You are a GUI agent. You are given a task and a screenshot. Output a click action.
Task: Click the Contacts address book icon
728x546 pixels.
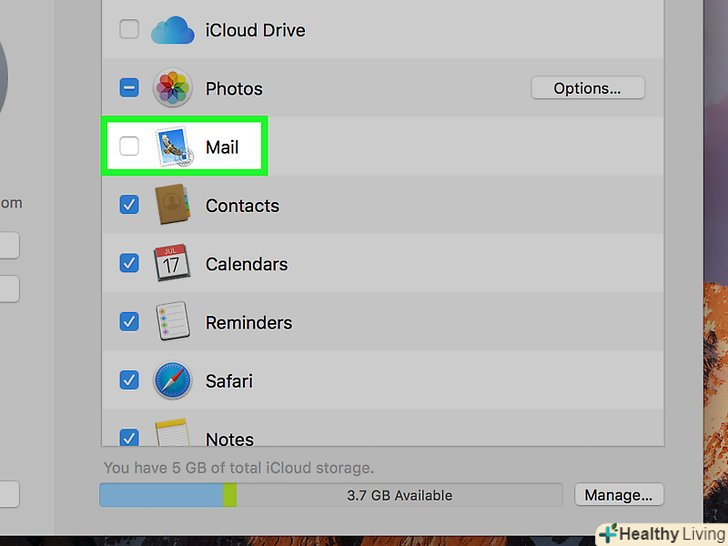[172, 205]
